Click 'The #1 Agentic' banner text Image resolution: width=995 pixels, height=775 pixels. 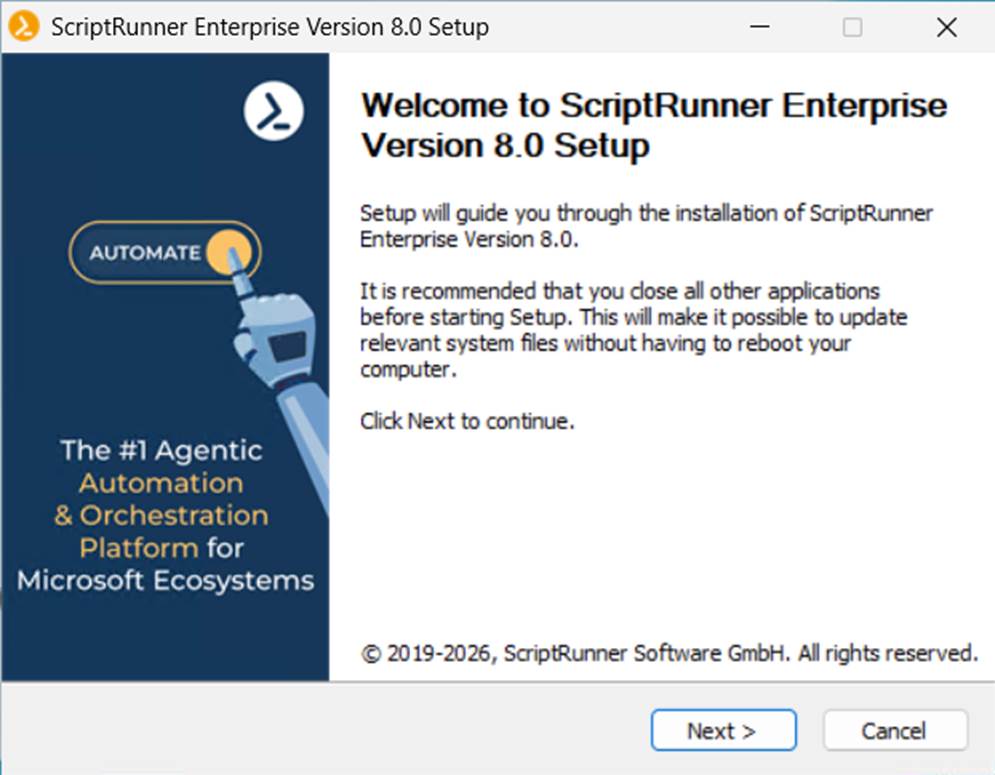(x=161, y=450)
